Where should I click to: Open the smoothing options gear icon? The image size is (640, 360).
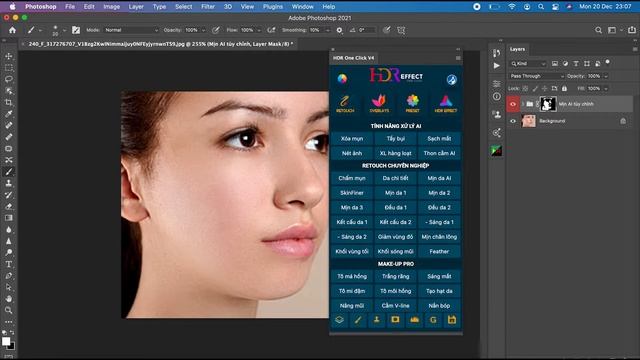[340, 30]
